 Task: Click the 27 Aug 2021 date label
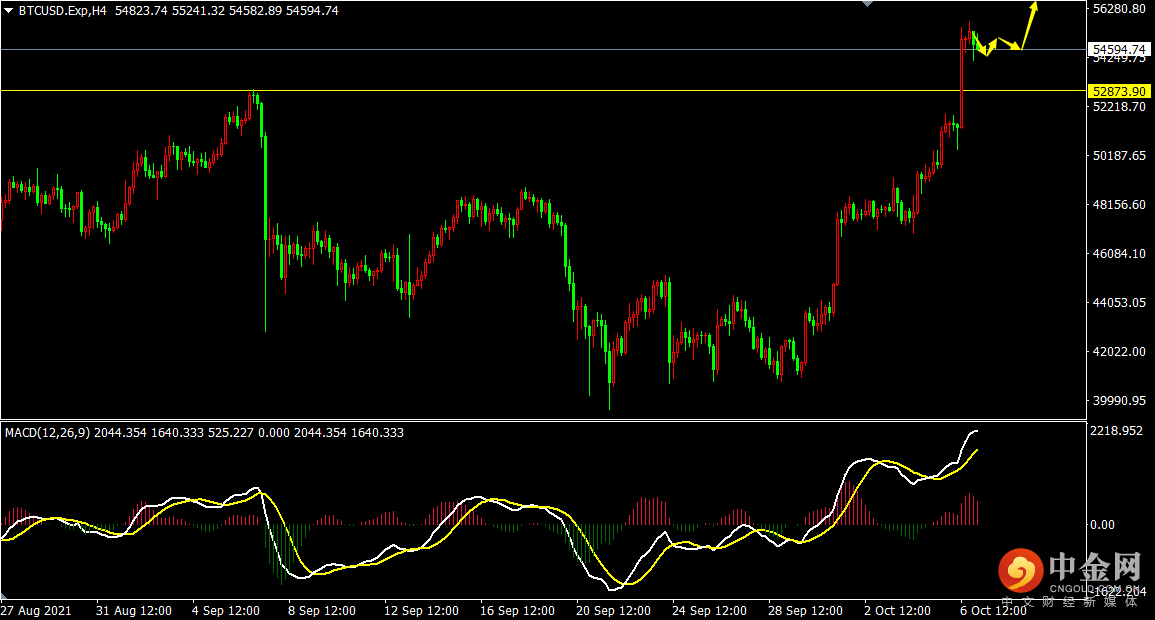pyautogui.click(x=36, y=610)
